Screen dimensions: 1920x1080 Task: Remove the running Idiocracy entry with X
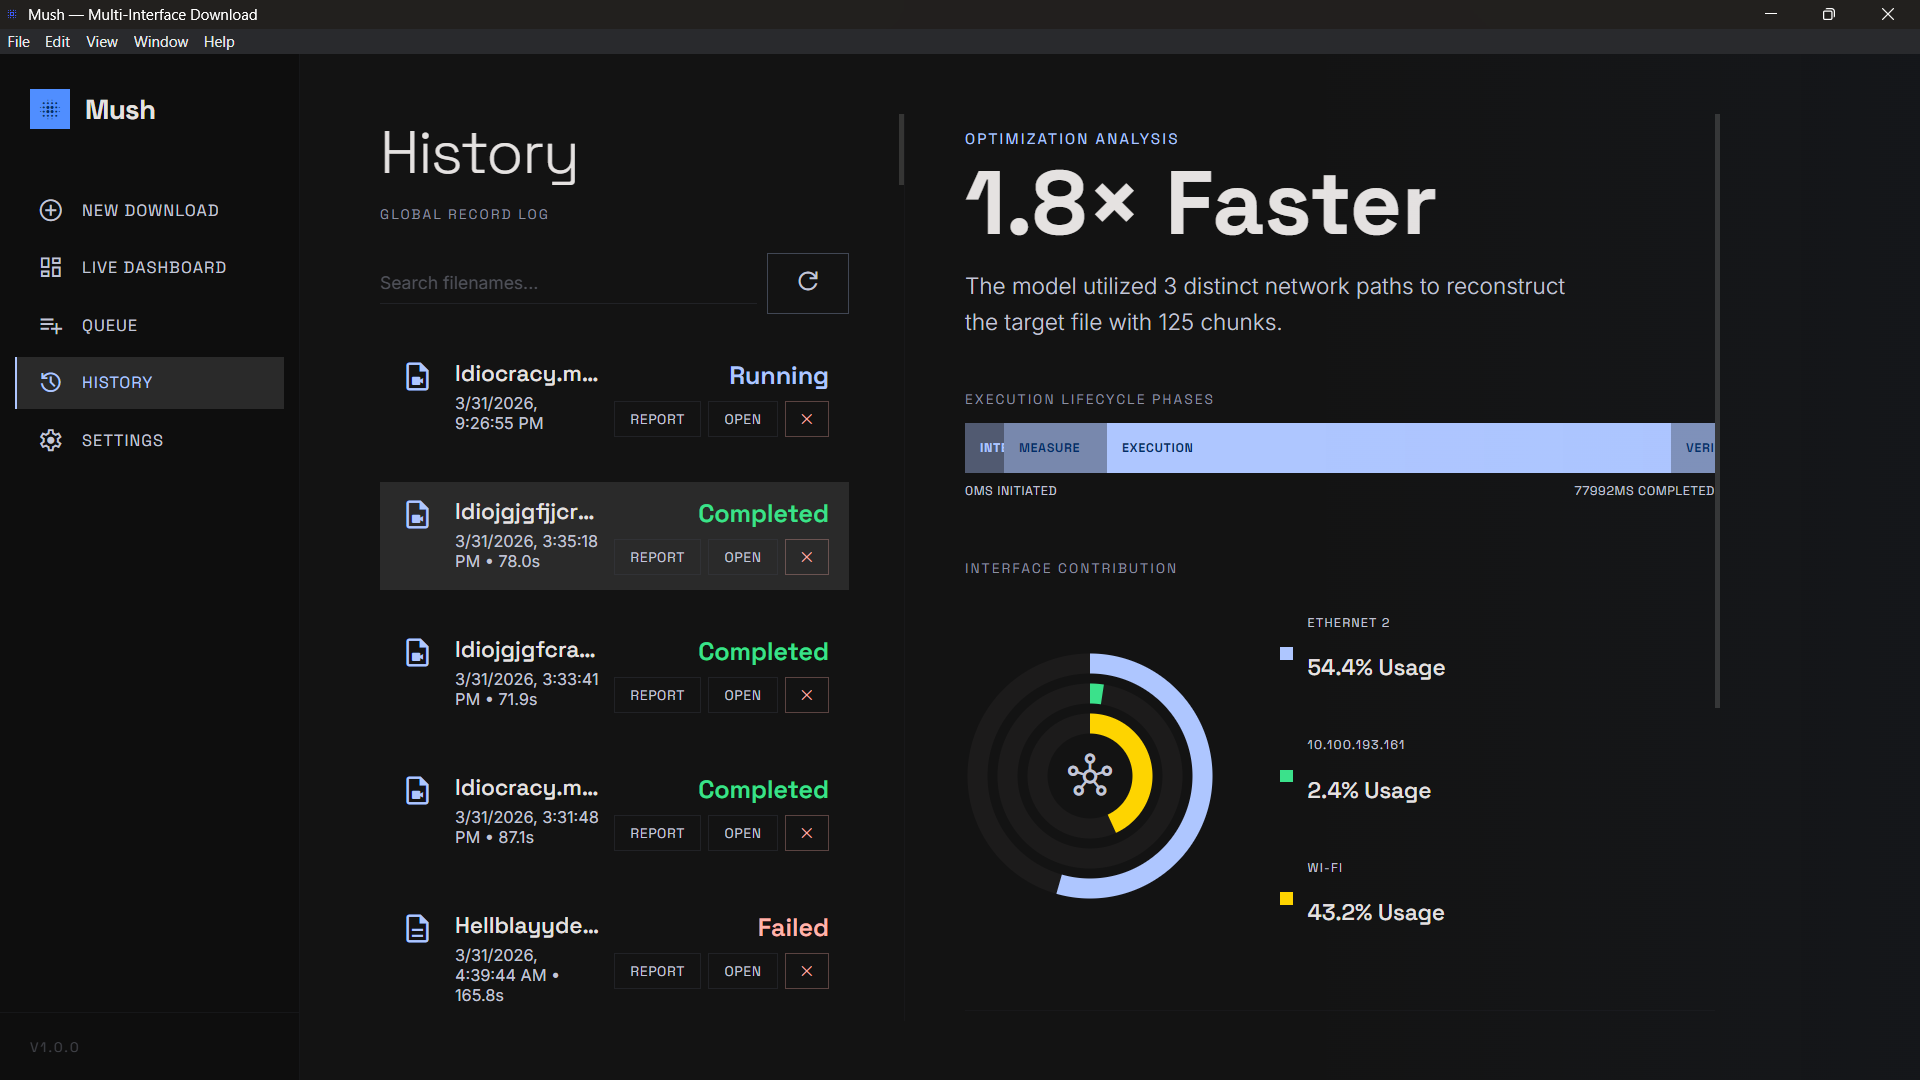[x=806, y=419]
